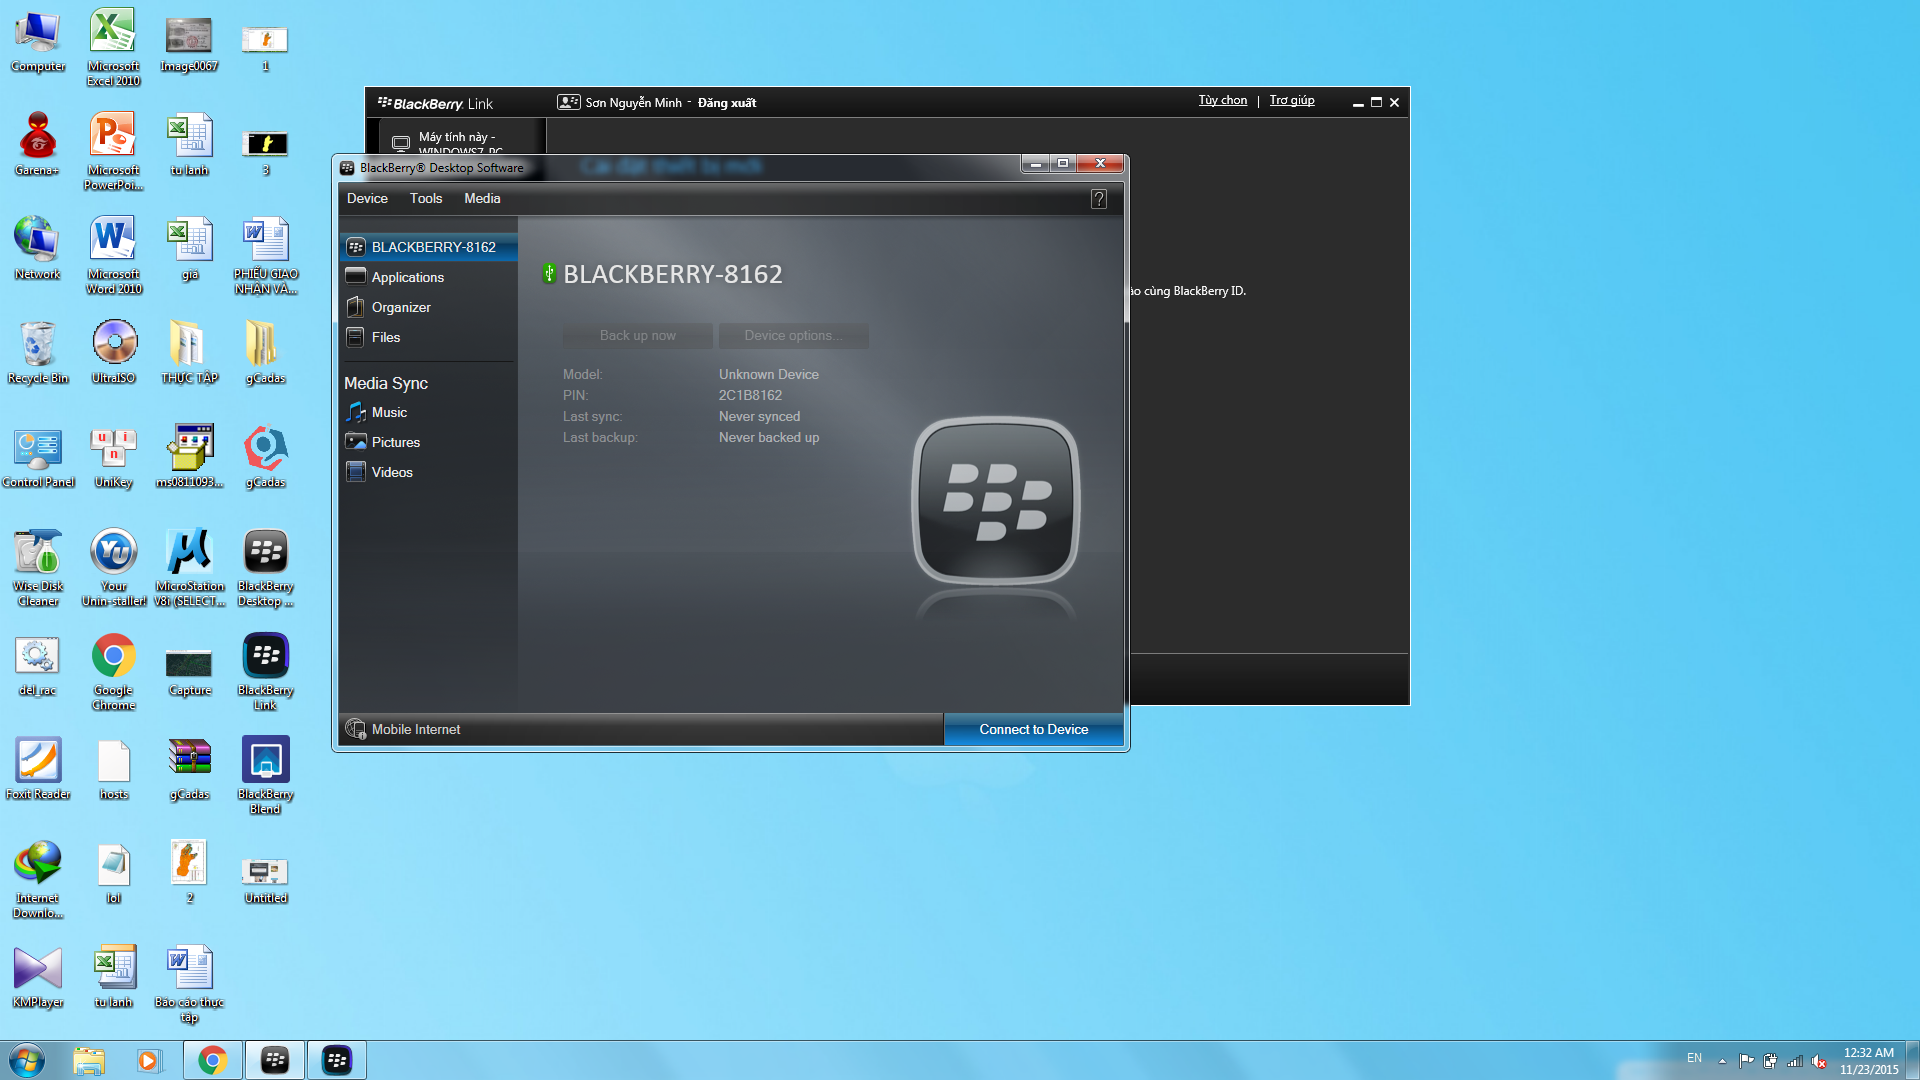Open Network desktop icon

(x=38, y=249)
